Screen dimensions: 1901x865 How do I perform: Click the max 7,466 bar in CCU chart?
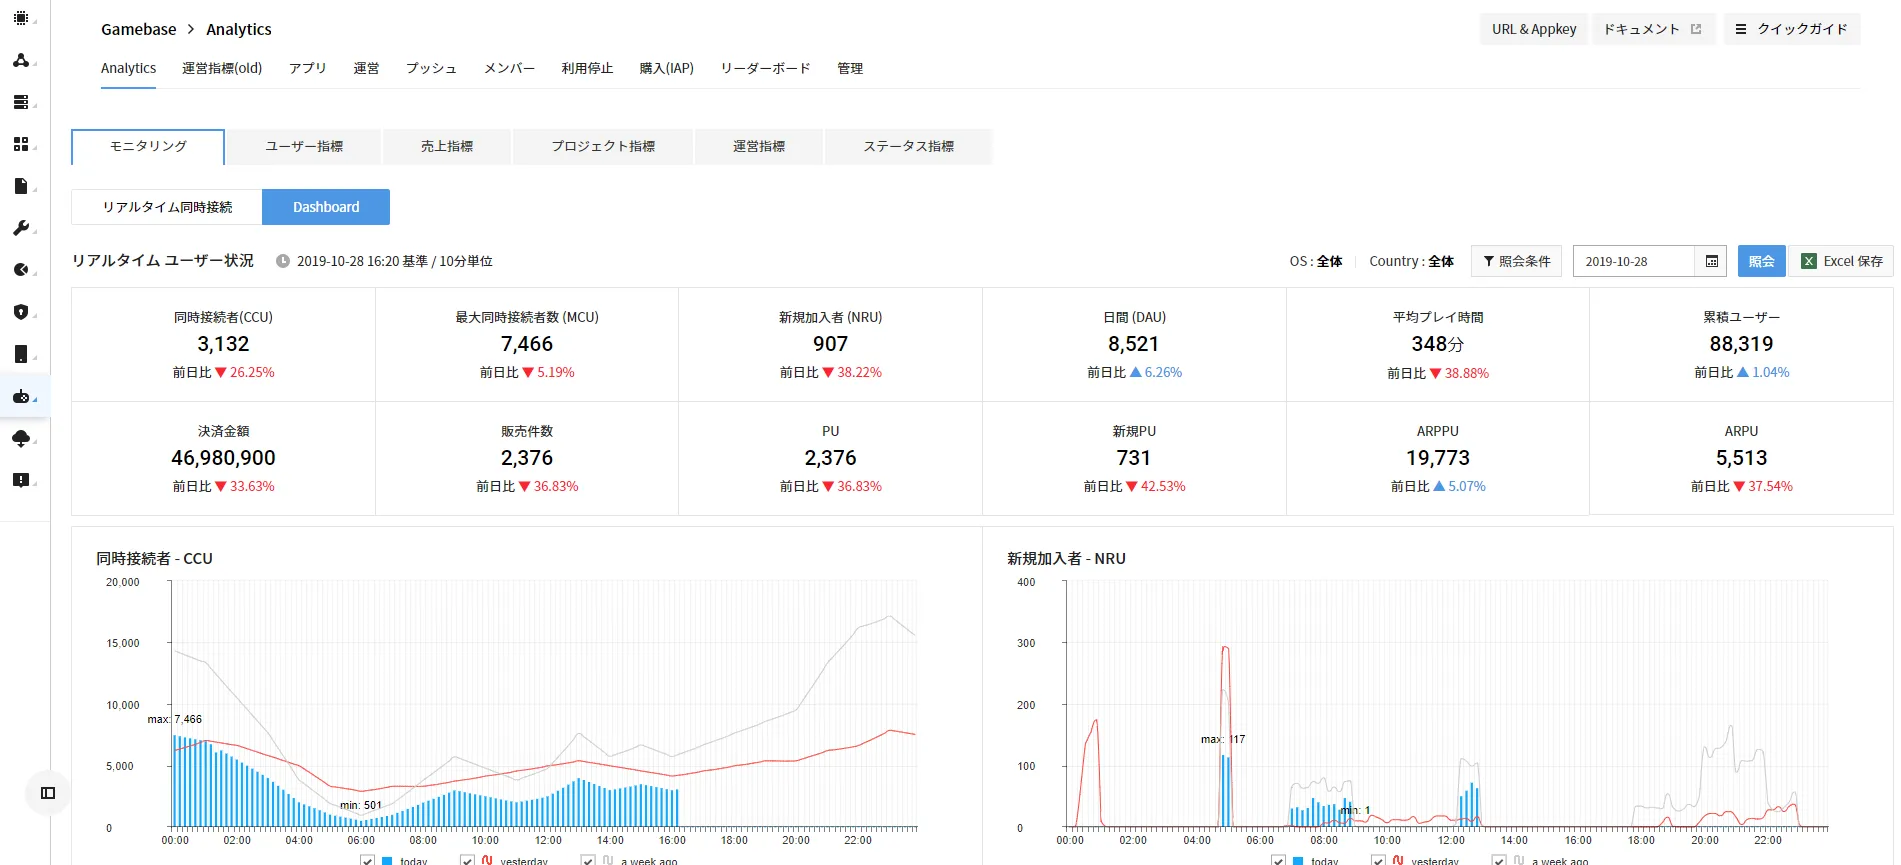tap(175, 781)
